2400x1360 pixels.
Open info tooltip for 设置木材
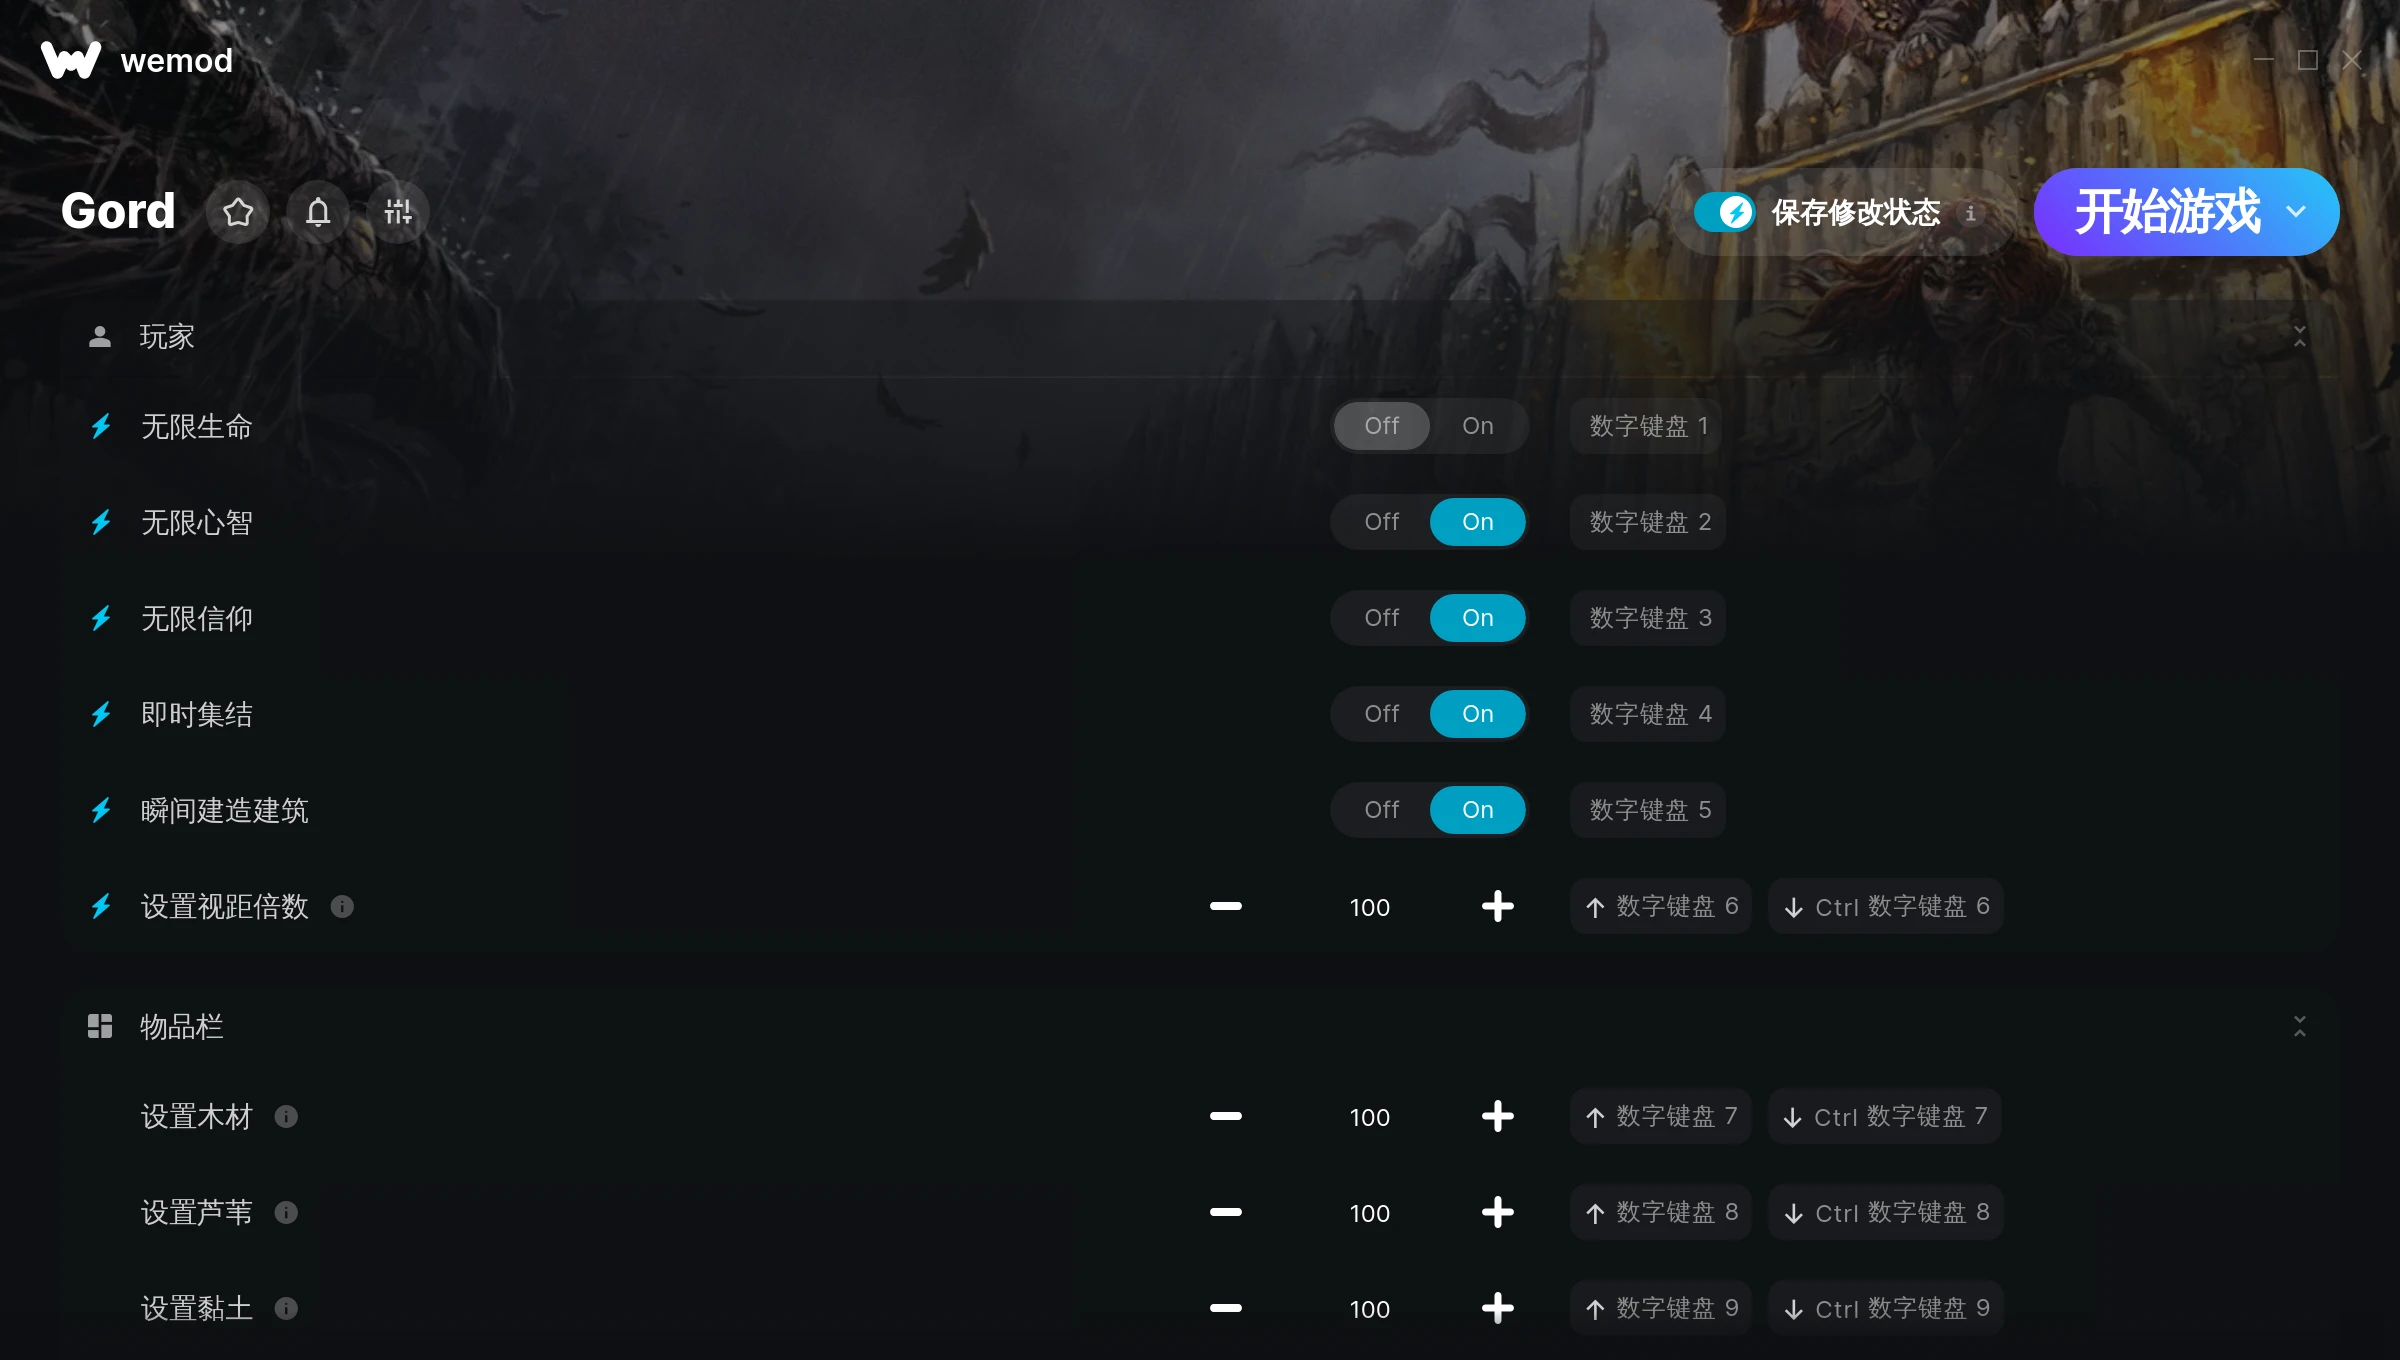point(286,1116)
